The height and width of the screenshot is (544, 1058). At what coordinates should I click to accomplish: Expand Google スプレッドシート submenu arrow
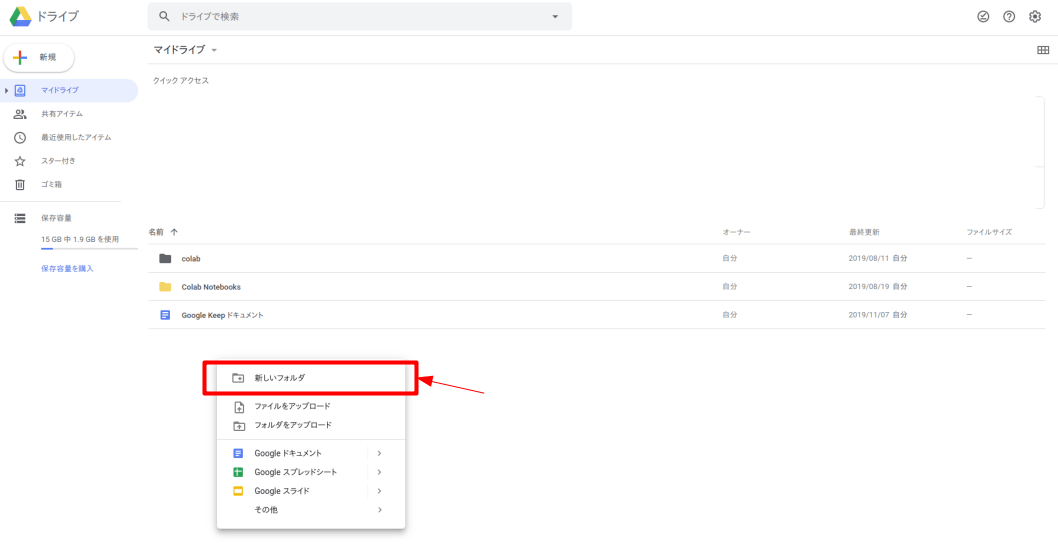380,472
